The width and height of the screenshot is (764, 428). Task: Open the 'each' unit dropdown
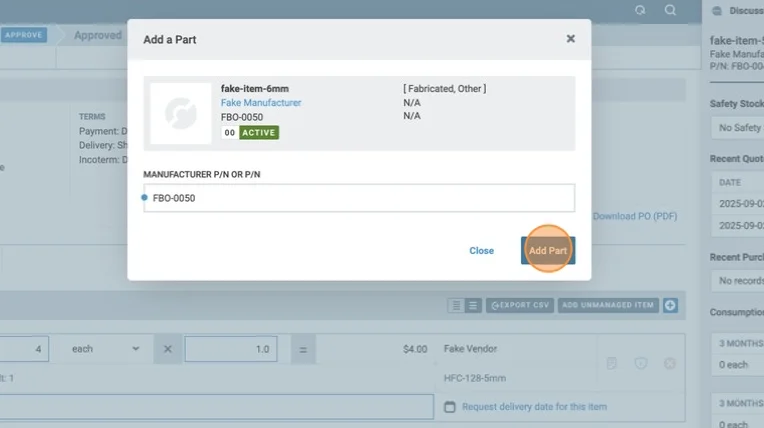pyautogui.click(x=106, y=349)
